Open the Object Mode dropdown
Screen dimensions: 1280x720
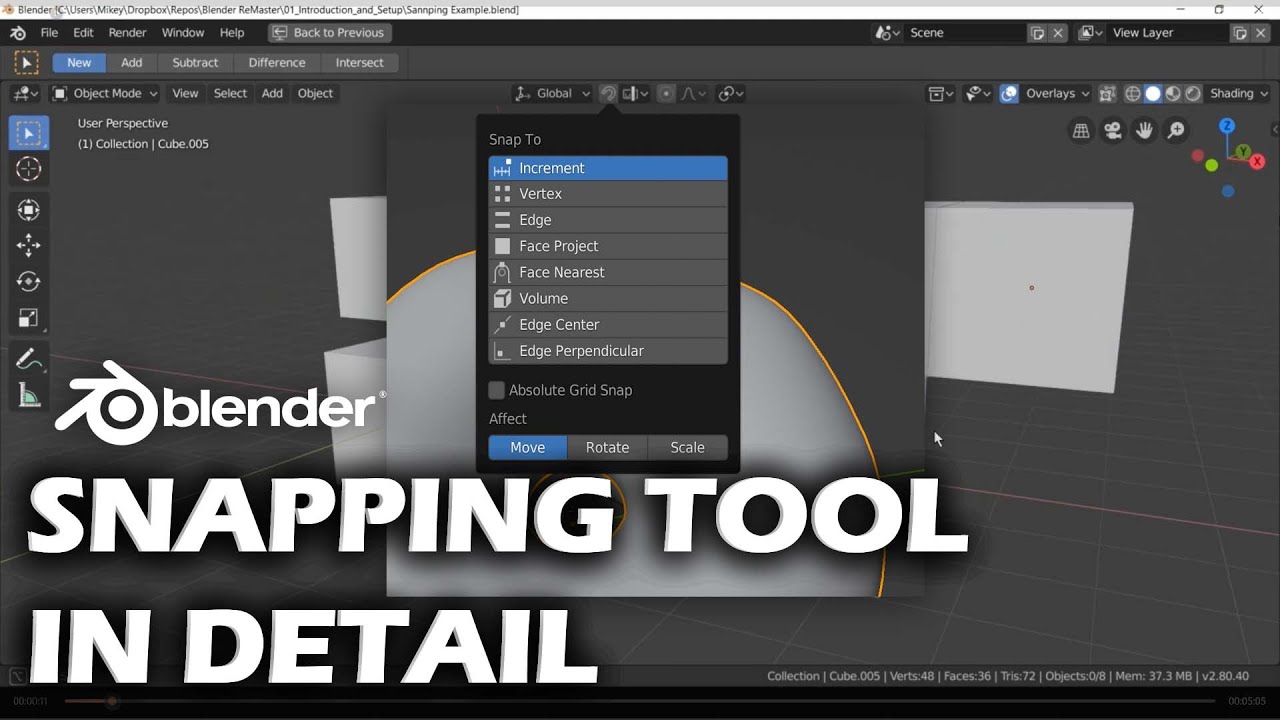coord(105,93)
